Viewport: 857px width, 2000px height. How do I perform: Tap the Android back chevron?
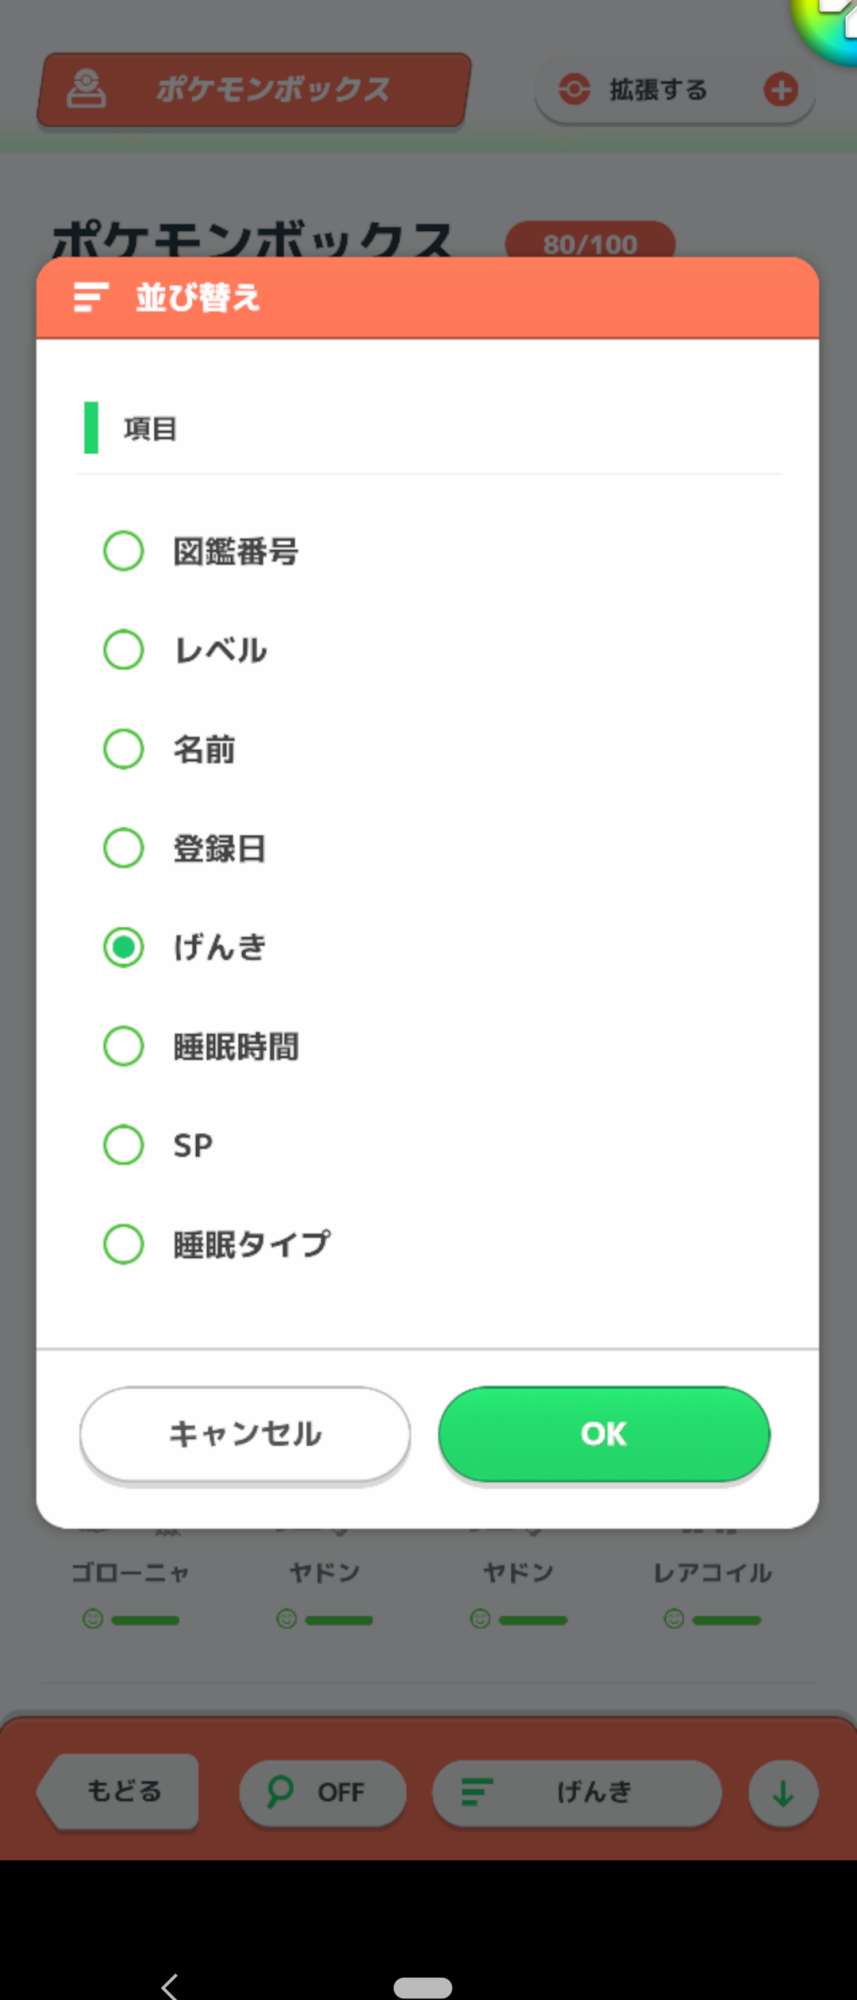pos(170,1986)
